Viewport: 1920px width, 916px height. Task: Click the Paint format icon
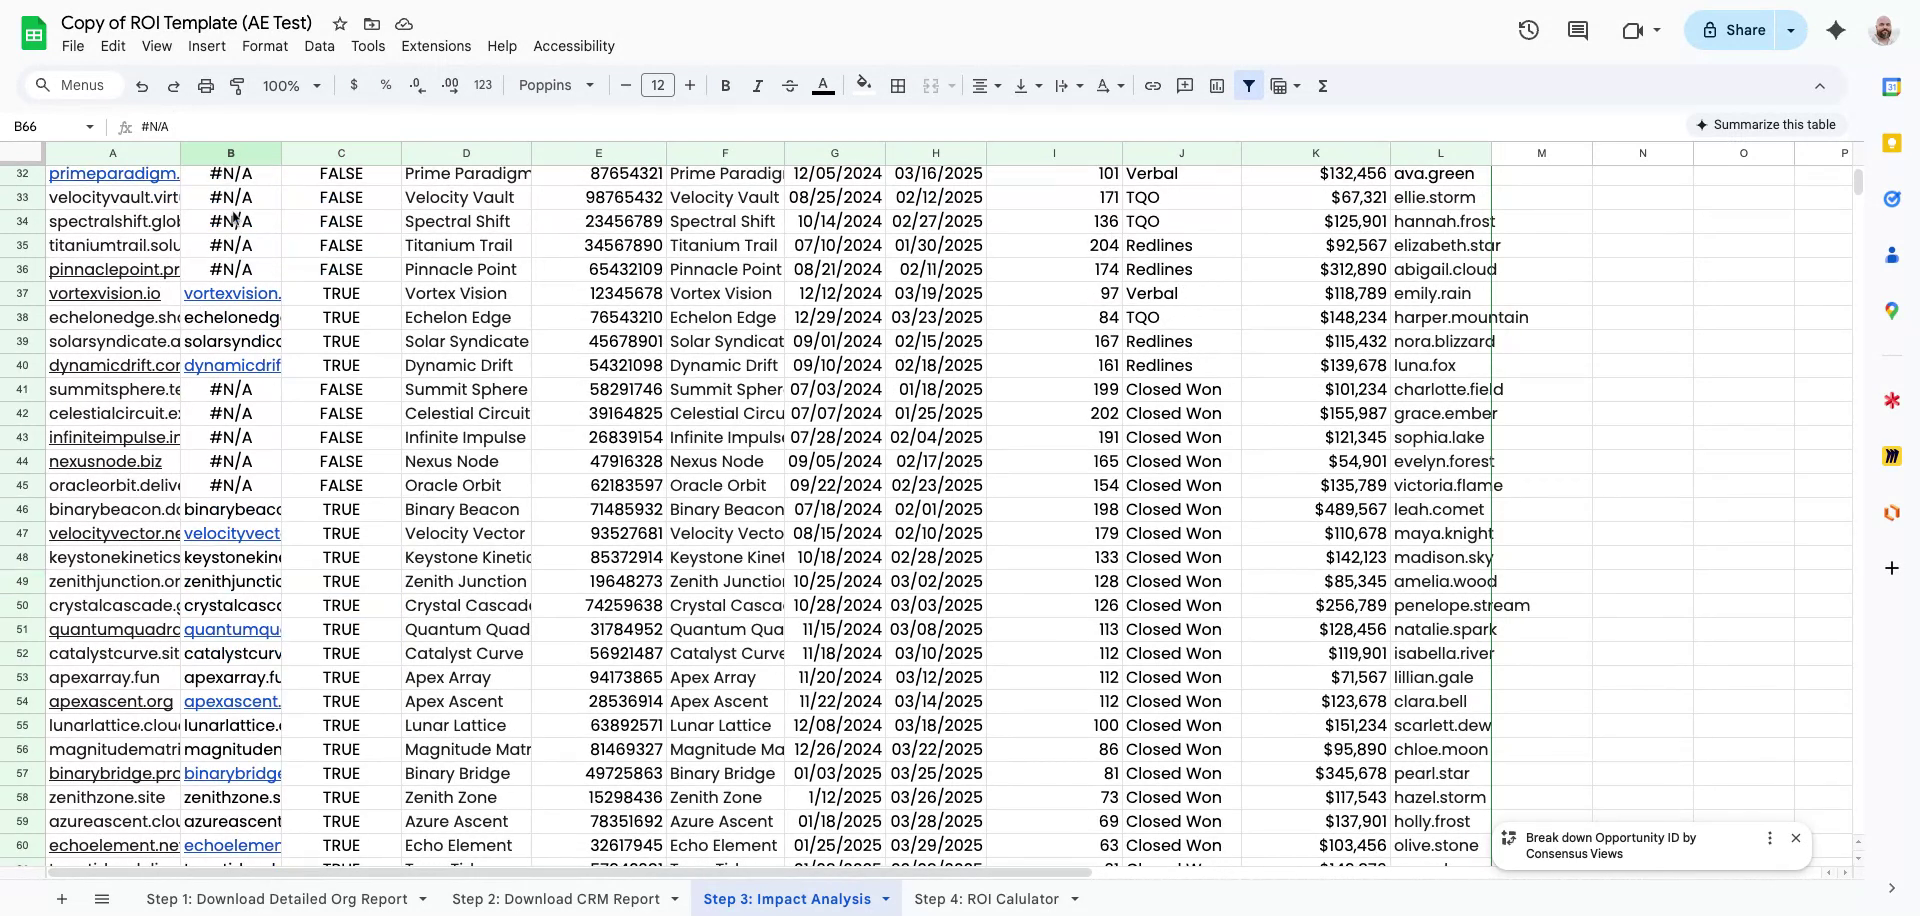(237, 85)
